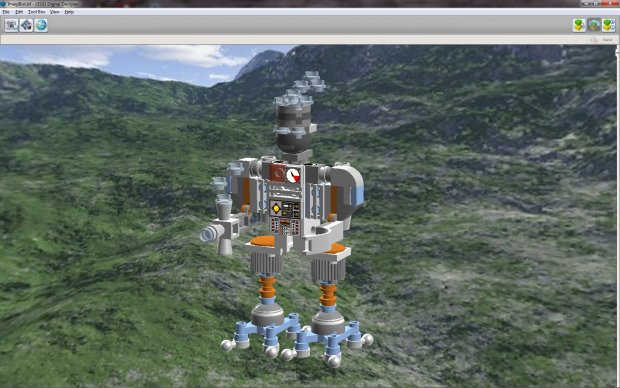Switch to Build mode icon
The height and width of the screenshot is (388, 620).
[x=579, y=25]
